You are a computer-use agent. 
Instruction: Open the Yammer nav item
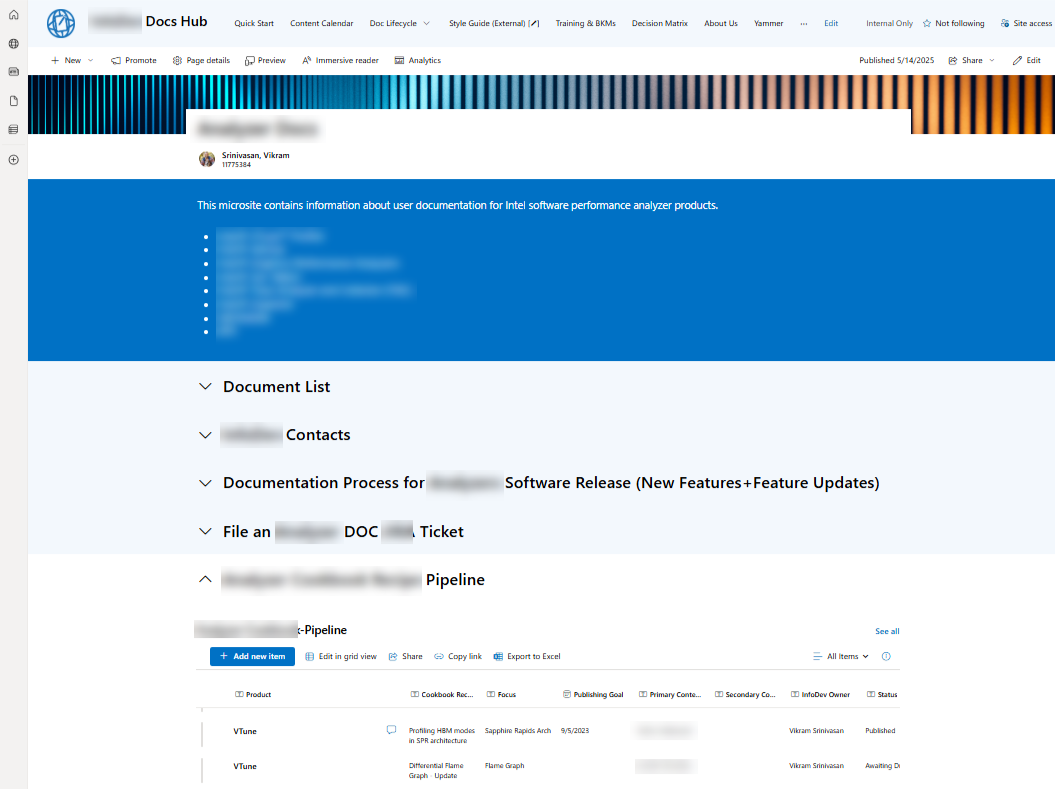[x=768, y=24]
